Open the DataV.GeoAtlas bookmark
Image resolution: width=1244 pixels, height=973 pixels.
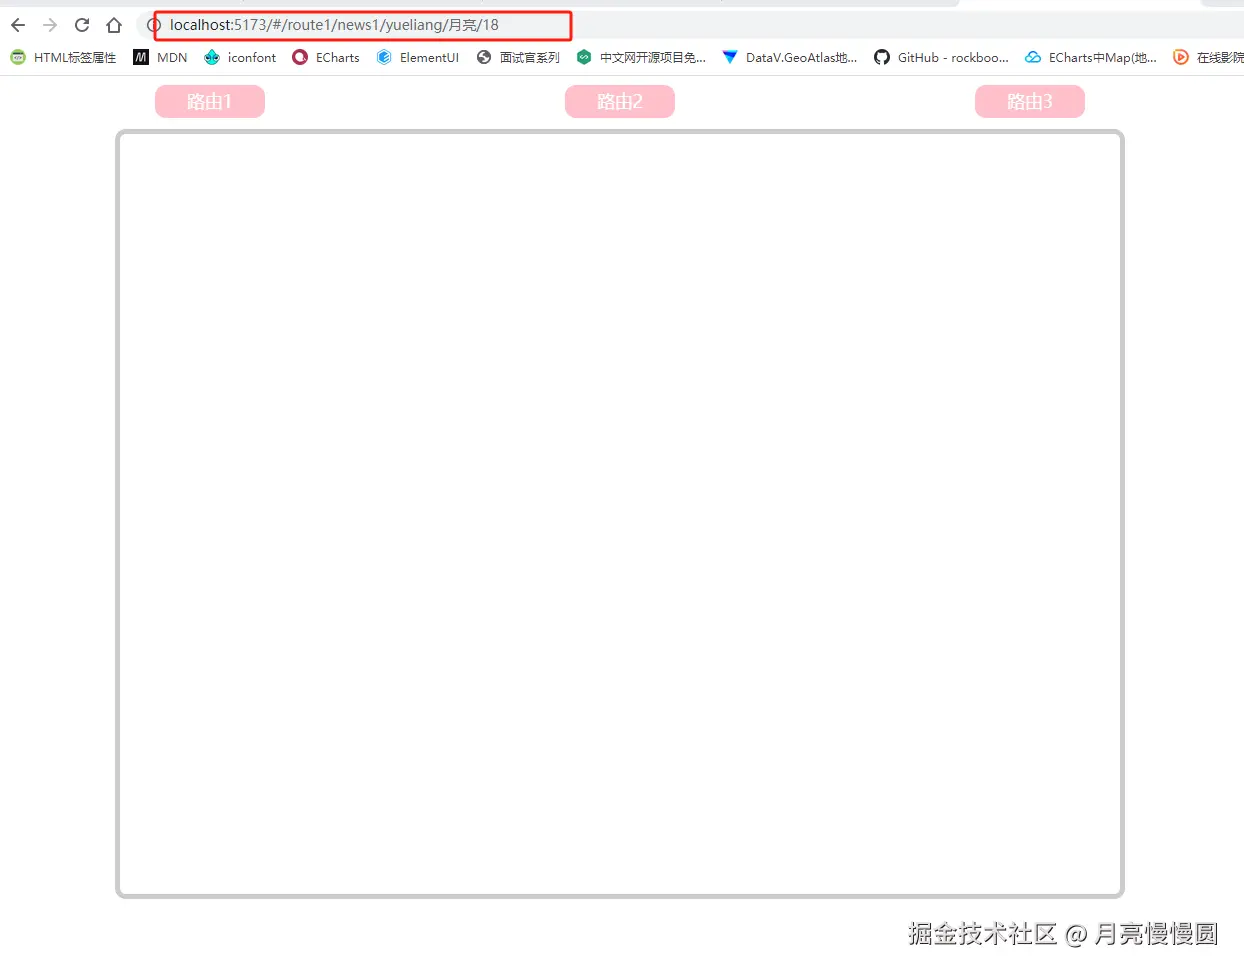pyautogui.click(x=790, y=58)
